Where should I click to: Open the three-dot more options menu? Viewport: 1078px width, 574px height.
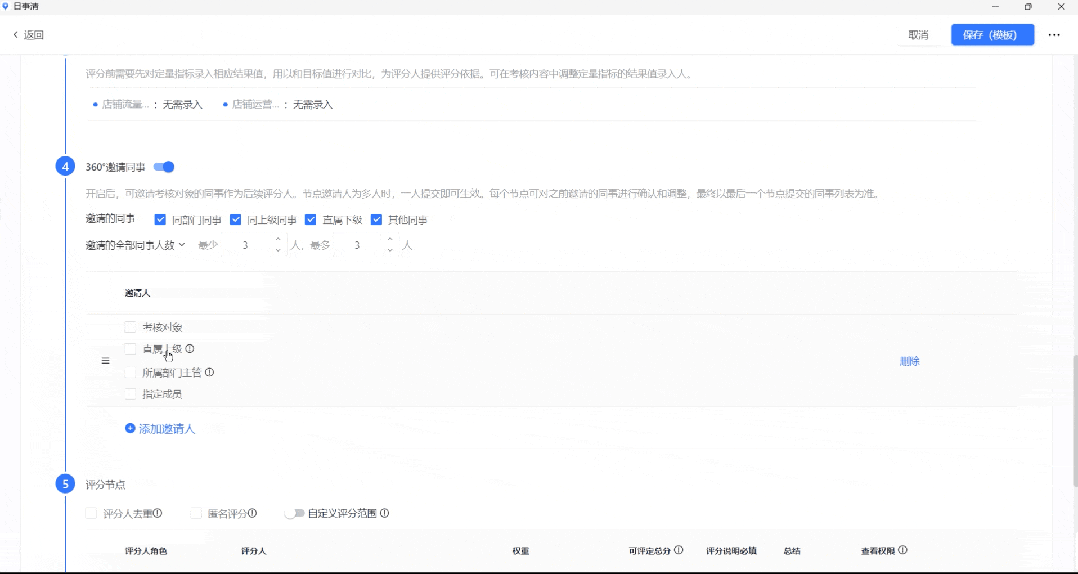[x=1054, y=35]
